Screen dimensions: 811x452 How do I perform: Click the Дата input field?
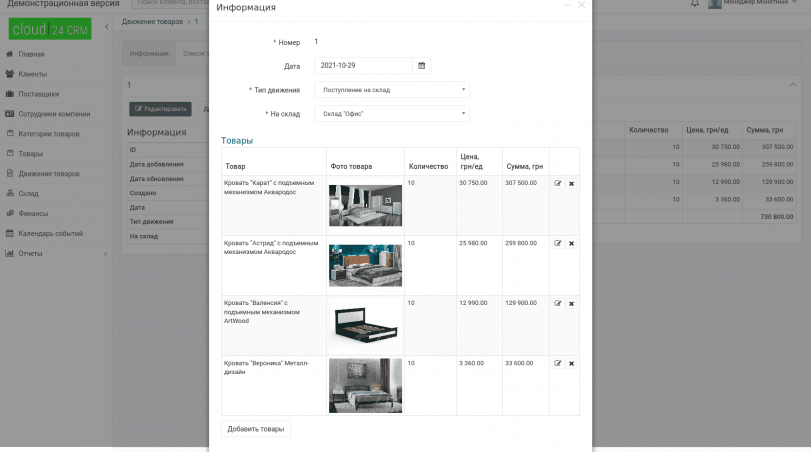click(362, 66)
